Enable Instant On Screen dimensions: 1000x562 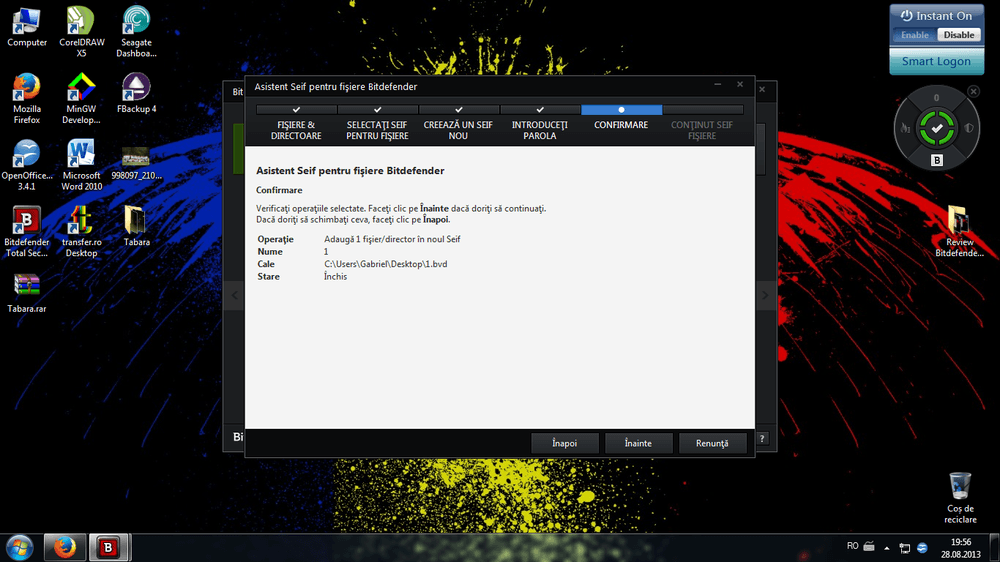tap(915, 35)
